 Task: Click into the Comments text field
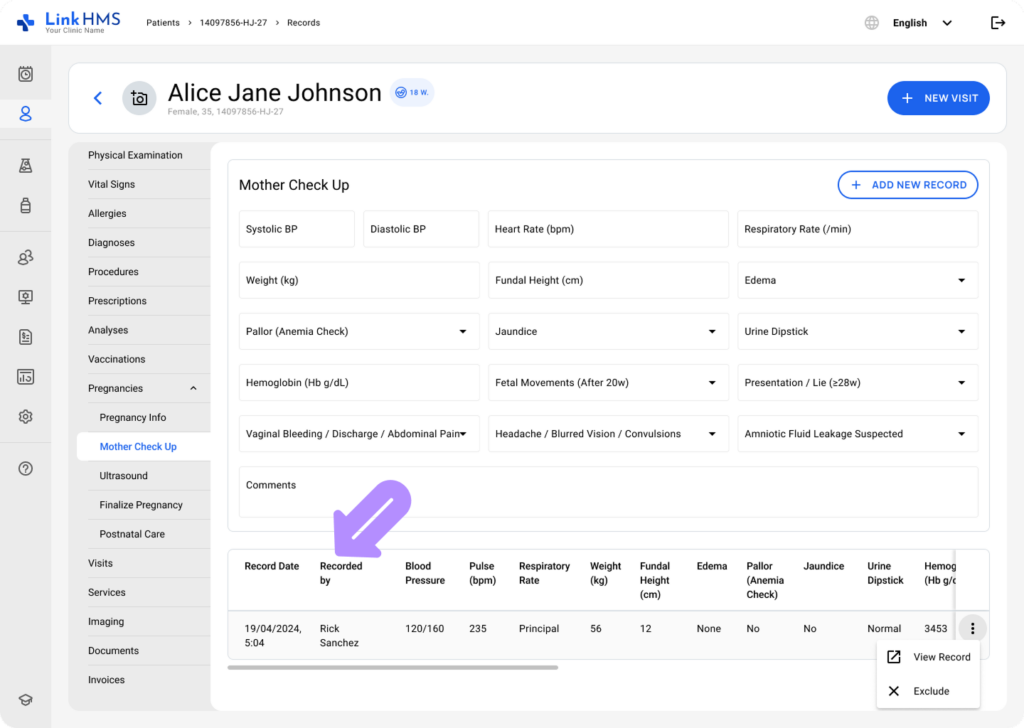[608, 492]
